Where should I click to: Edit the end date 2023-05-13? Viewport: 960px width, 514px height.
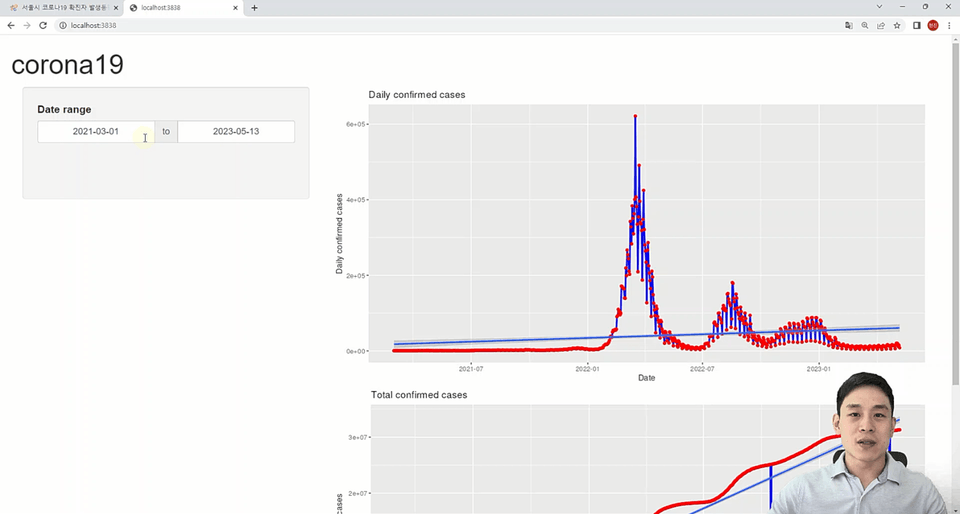[236, 132]
